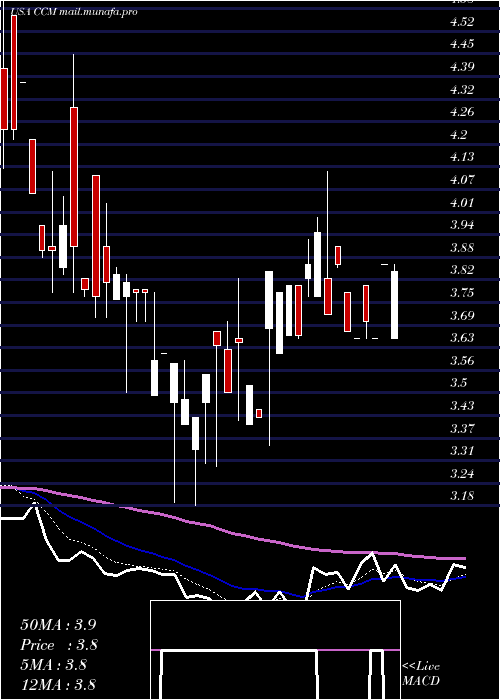Image resolution: width=500 pixels, height=700 pixels.
Task: Click the 3.88 price axis label
Action: pyautogui.click(x=462, y=248)
